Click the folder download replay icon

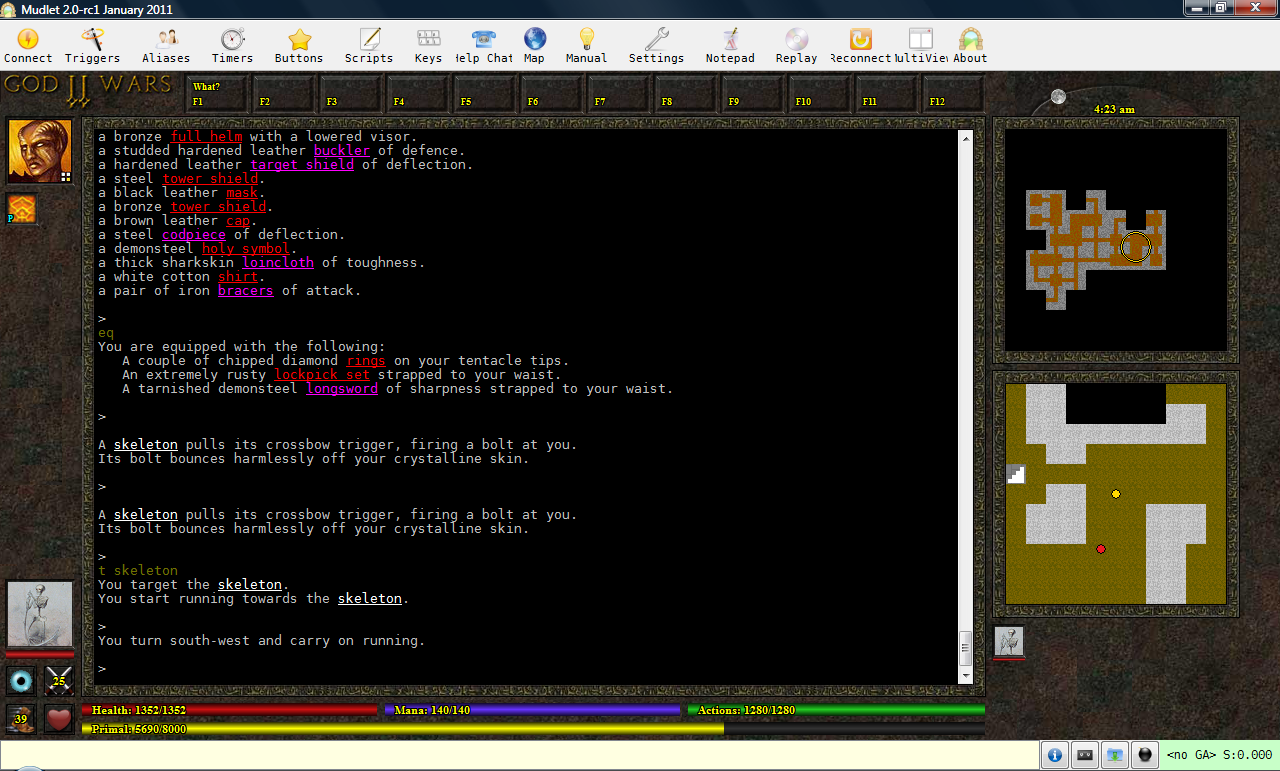[1115, 755]
